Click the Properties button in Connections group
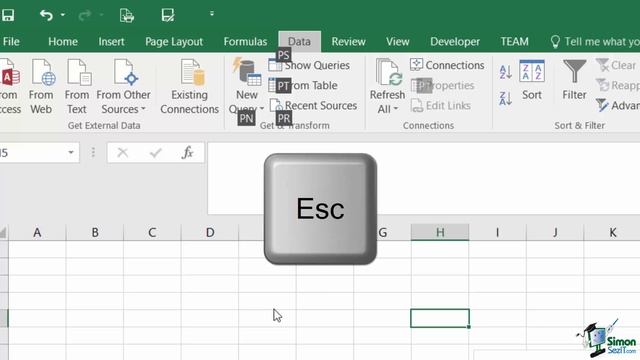The image size is (640, 360). [x=442, y=85]
